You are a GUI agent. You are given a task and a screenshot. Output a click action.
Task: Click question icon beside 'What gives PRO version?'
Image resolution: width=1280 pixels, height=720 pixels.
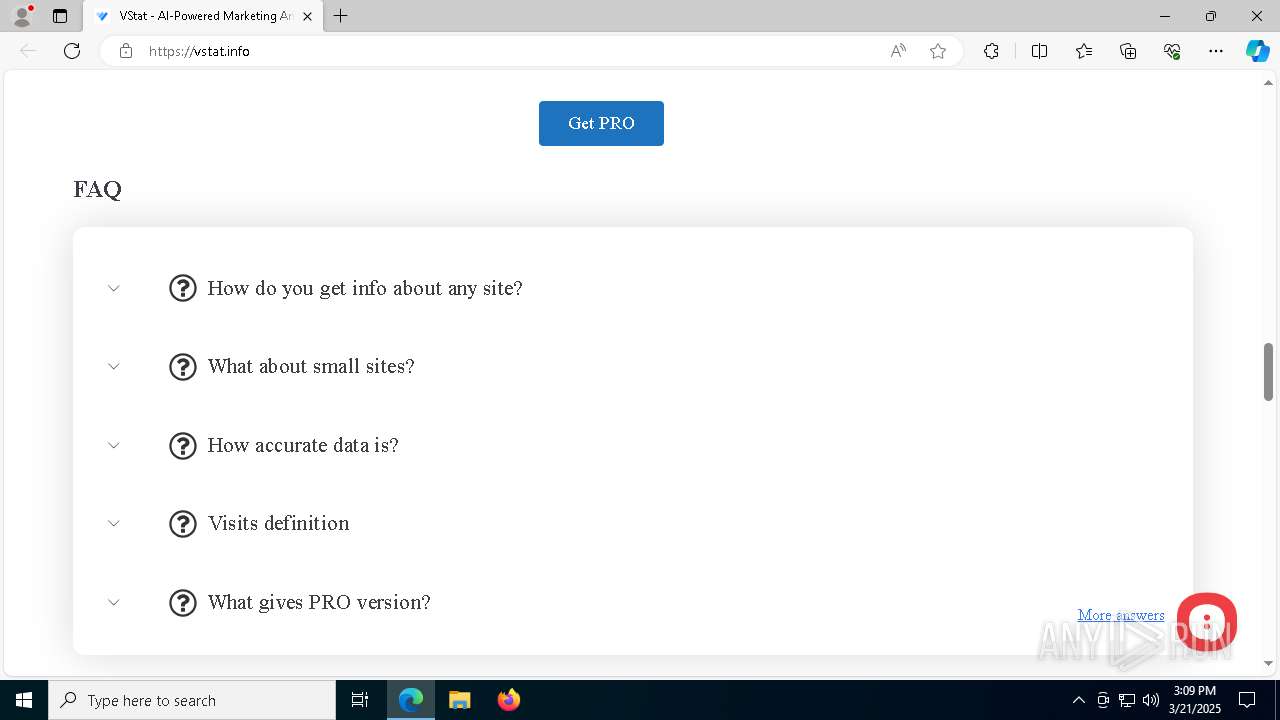pos(183,603)
